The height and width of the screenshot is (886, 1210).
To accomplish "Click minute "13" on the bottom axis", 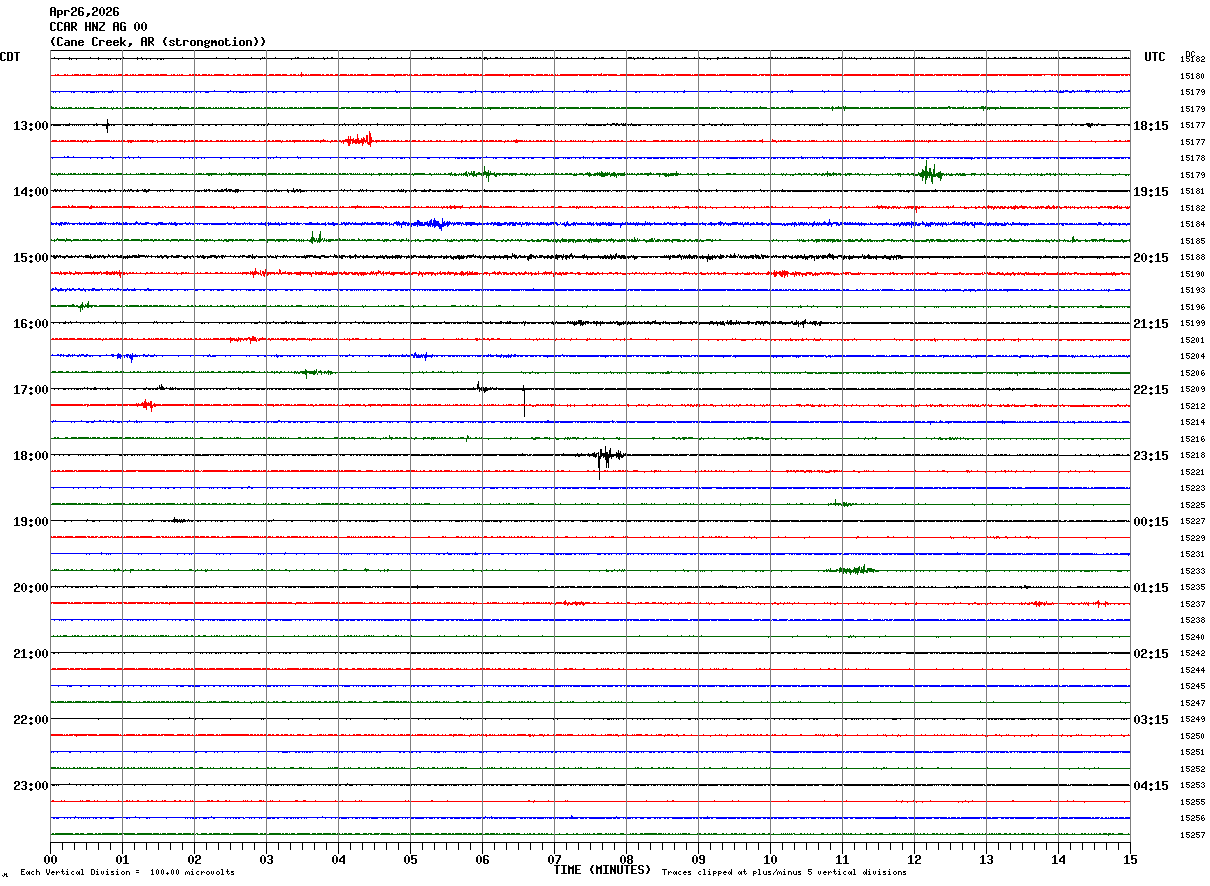I will [986, 860].
